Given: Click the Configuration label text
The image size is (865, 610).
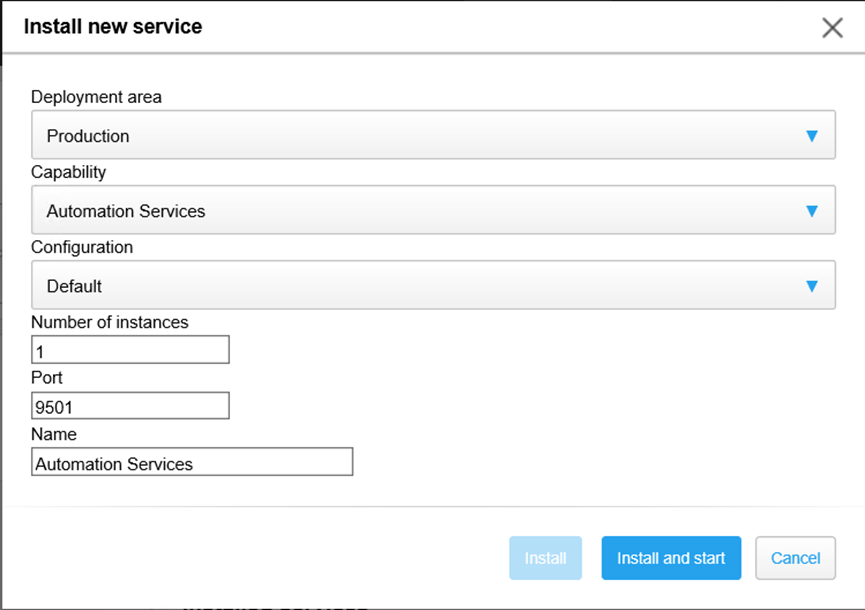Looking at the screenshot, I should (x=81, y=247).
